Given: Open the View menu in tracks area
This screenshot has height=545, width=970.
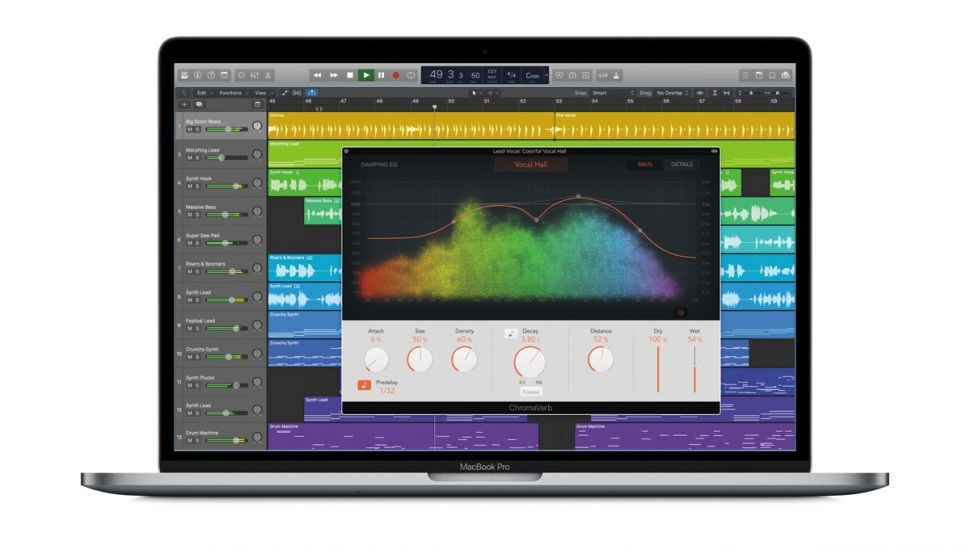Looking at the screenshot, I should [x=264, y=93].
